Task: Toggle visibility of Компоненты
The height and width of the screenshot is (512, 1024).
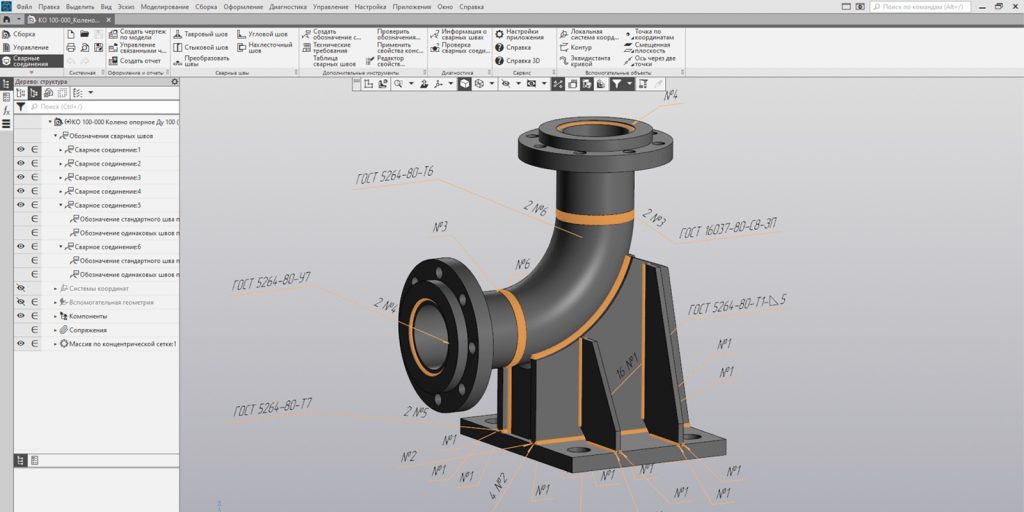Action: tap(21, 315)
